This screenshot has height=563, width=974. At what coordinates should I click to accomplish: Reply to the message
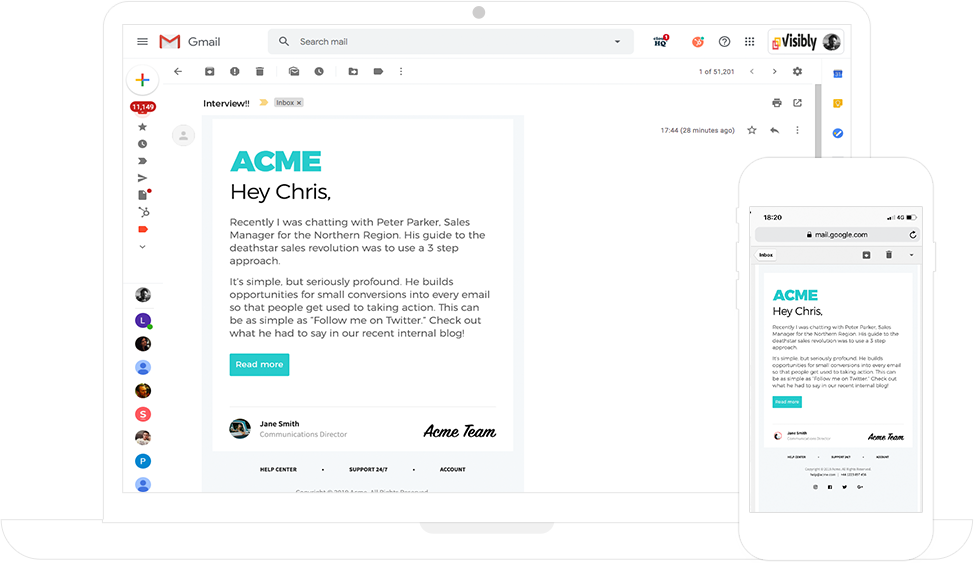775,130
